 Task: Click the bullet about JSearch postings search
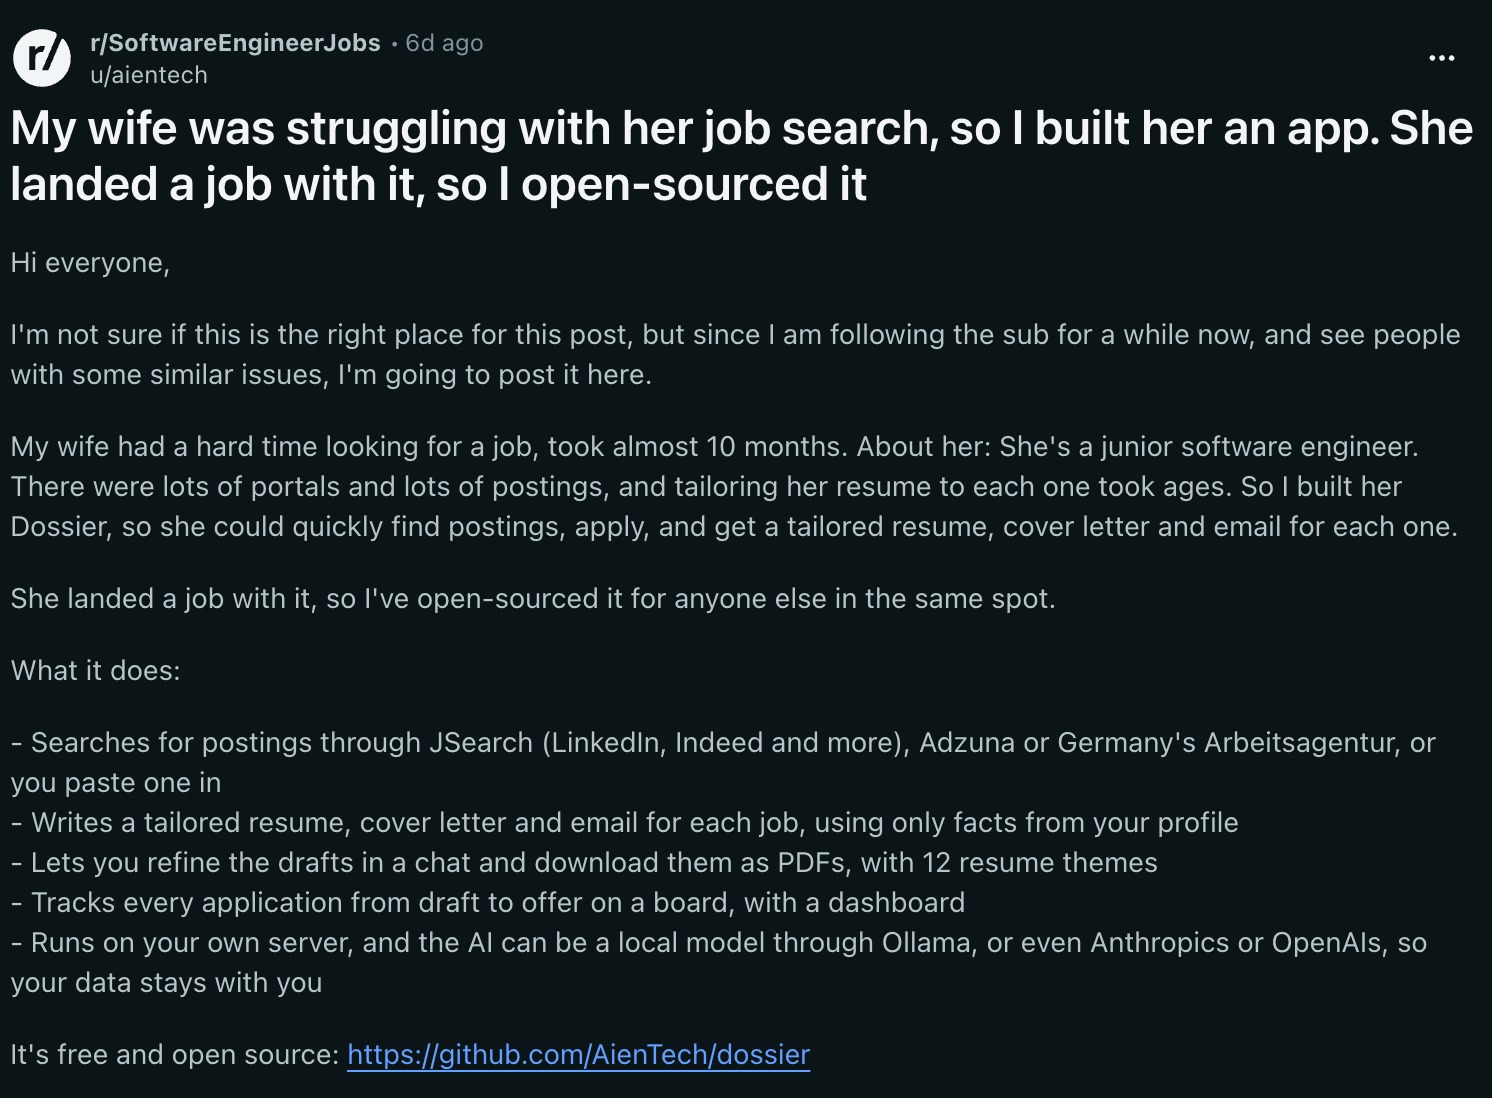tap(723, 762)
